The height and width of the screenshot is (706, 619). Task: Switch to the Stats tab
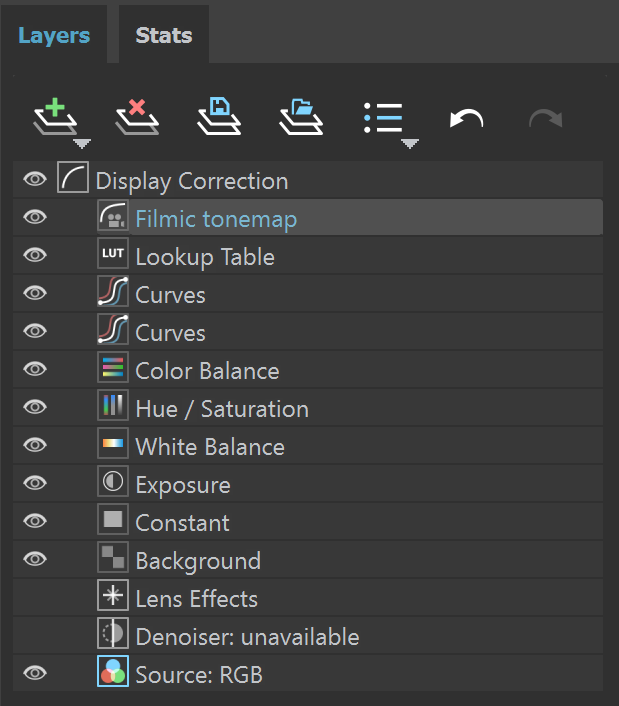164,35
